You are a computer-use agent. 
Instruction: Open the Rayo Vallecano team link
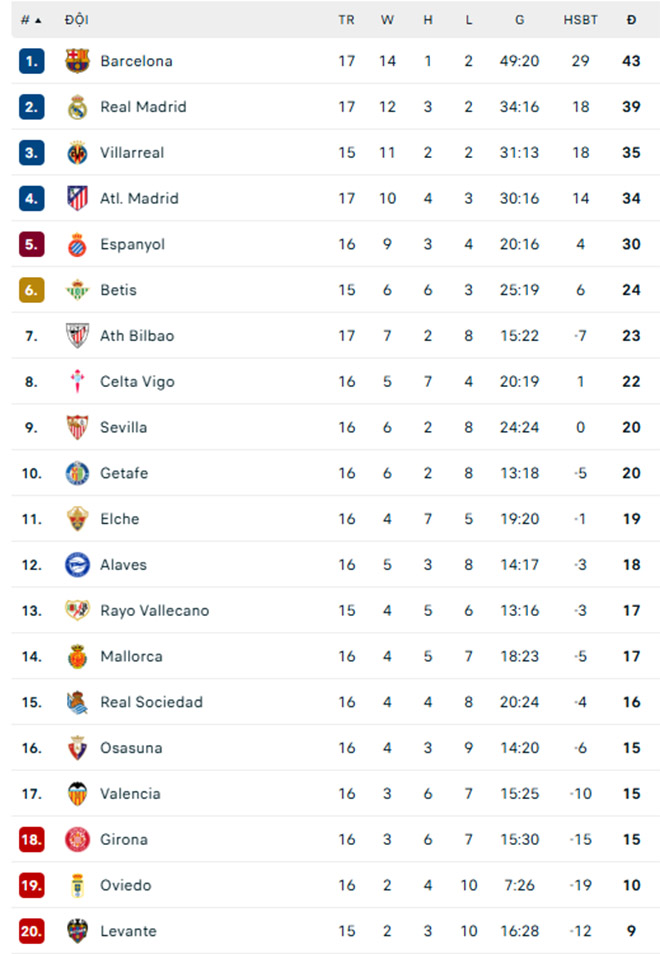coord(154,610)
